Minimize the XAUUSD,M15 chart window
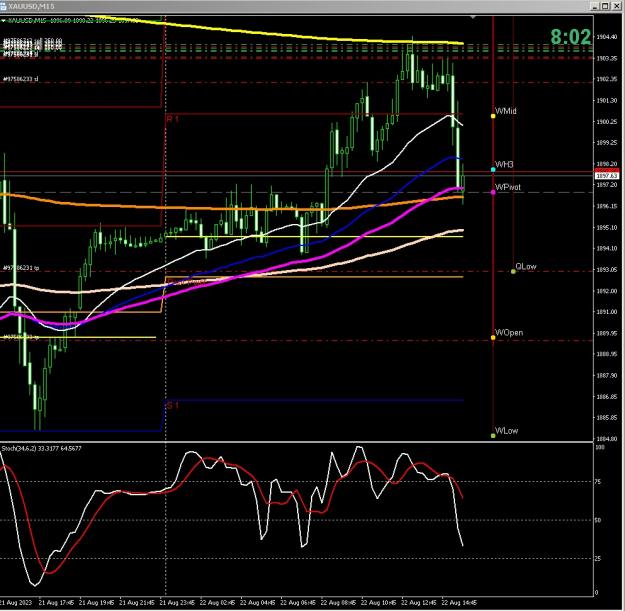 coord(595,6)
